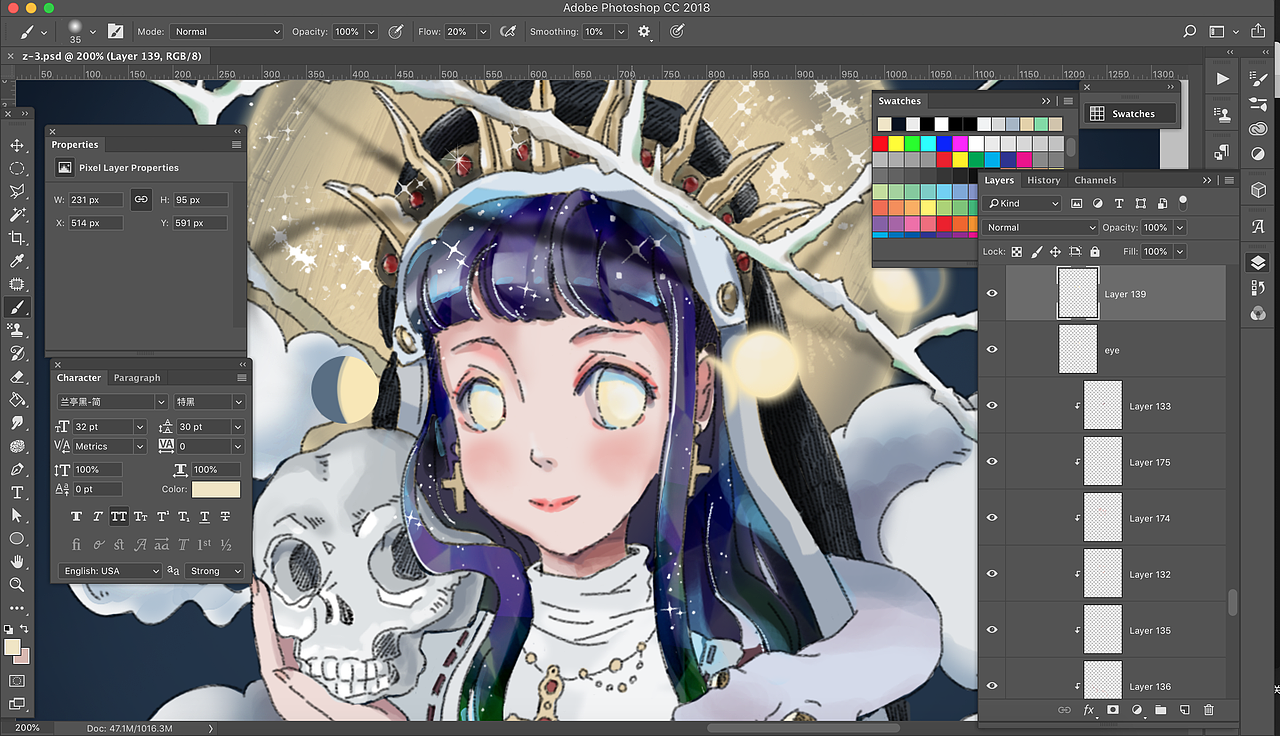Select the Pen tool
Image resolution: width=1280 pixels, height=736 pixels.
click(17, 469)
